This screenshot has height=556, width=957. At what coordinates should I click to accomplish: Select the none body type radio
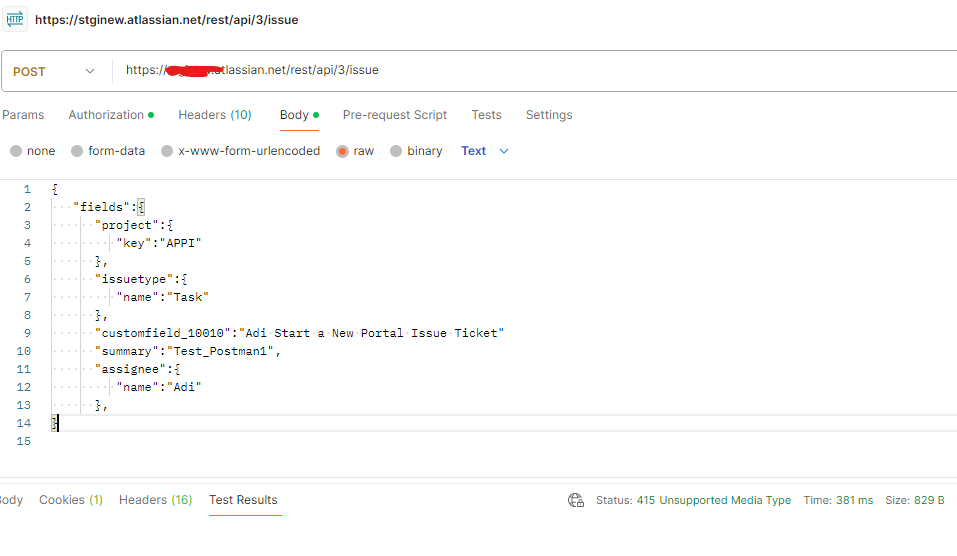pyautogui.click(x=16, y=151)
